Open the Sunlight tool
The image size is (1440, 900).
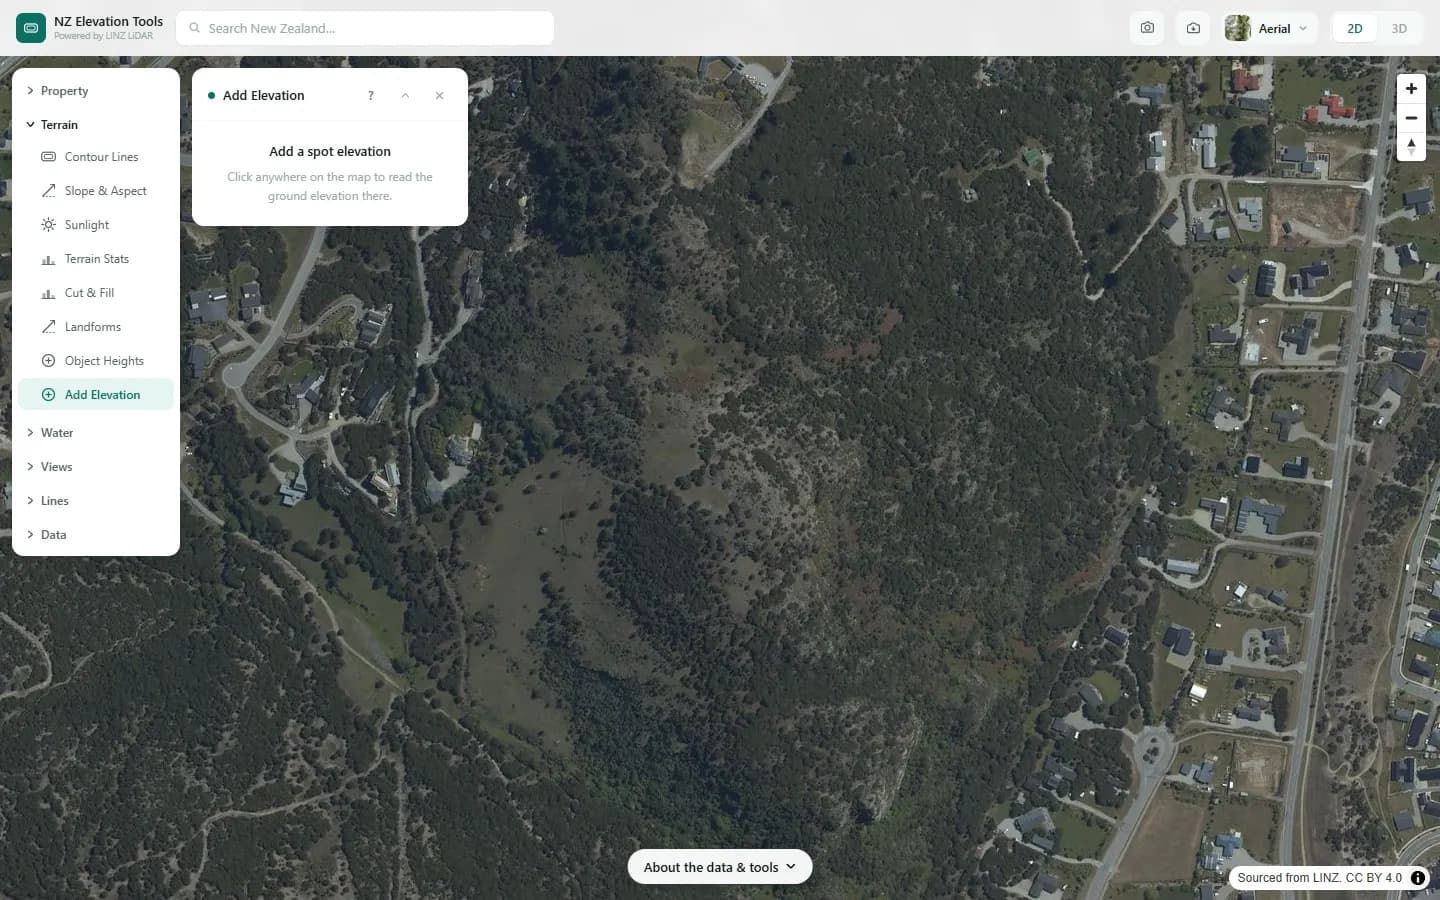coord(96,225)
